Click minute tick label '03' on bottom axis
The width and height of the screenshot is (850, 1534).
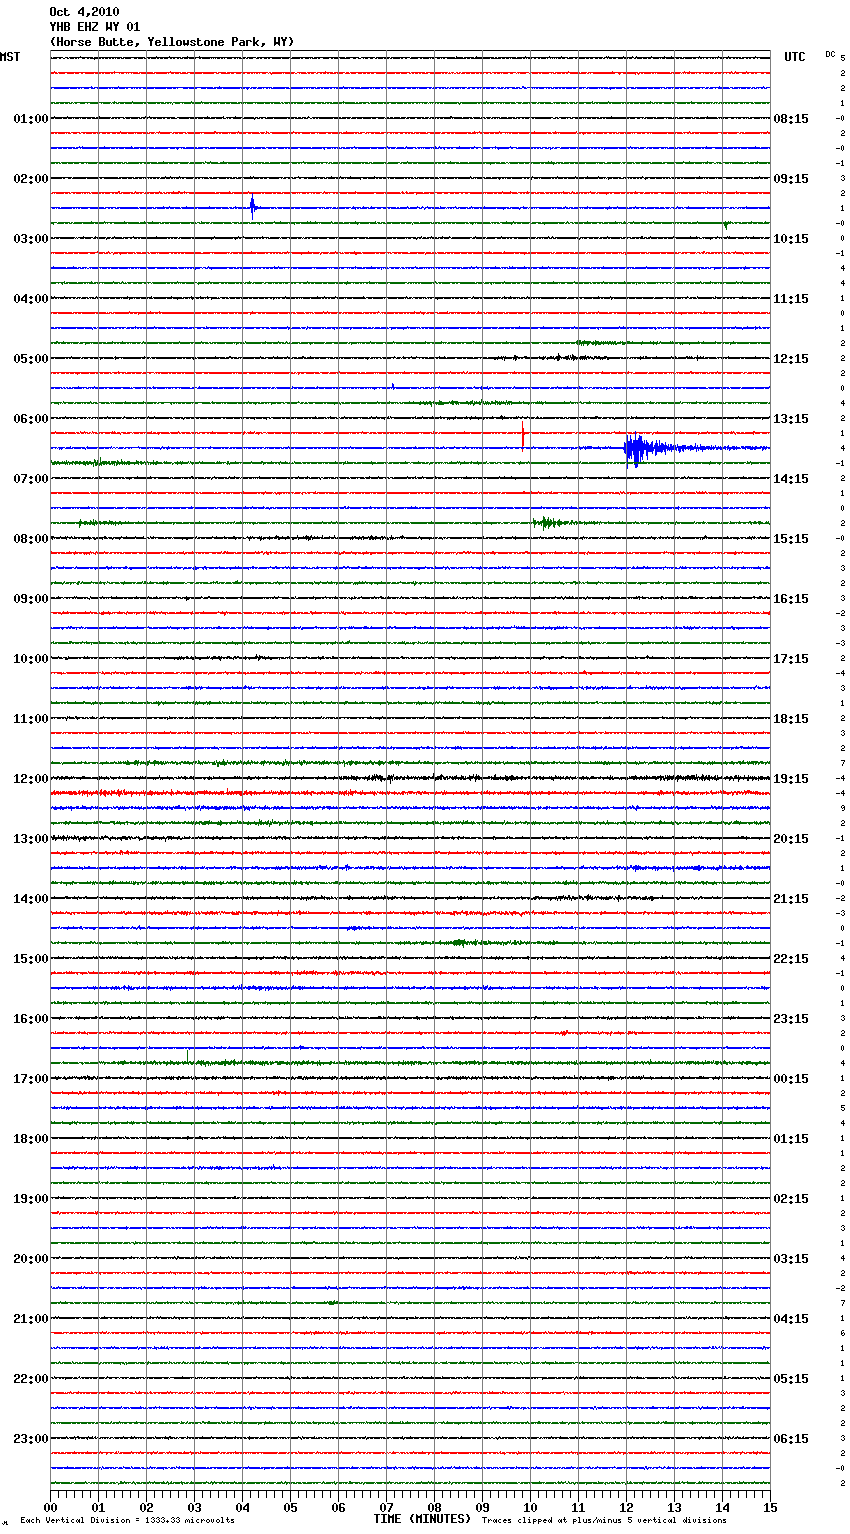pyautogui.click(x=194, y=1507)
